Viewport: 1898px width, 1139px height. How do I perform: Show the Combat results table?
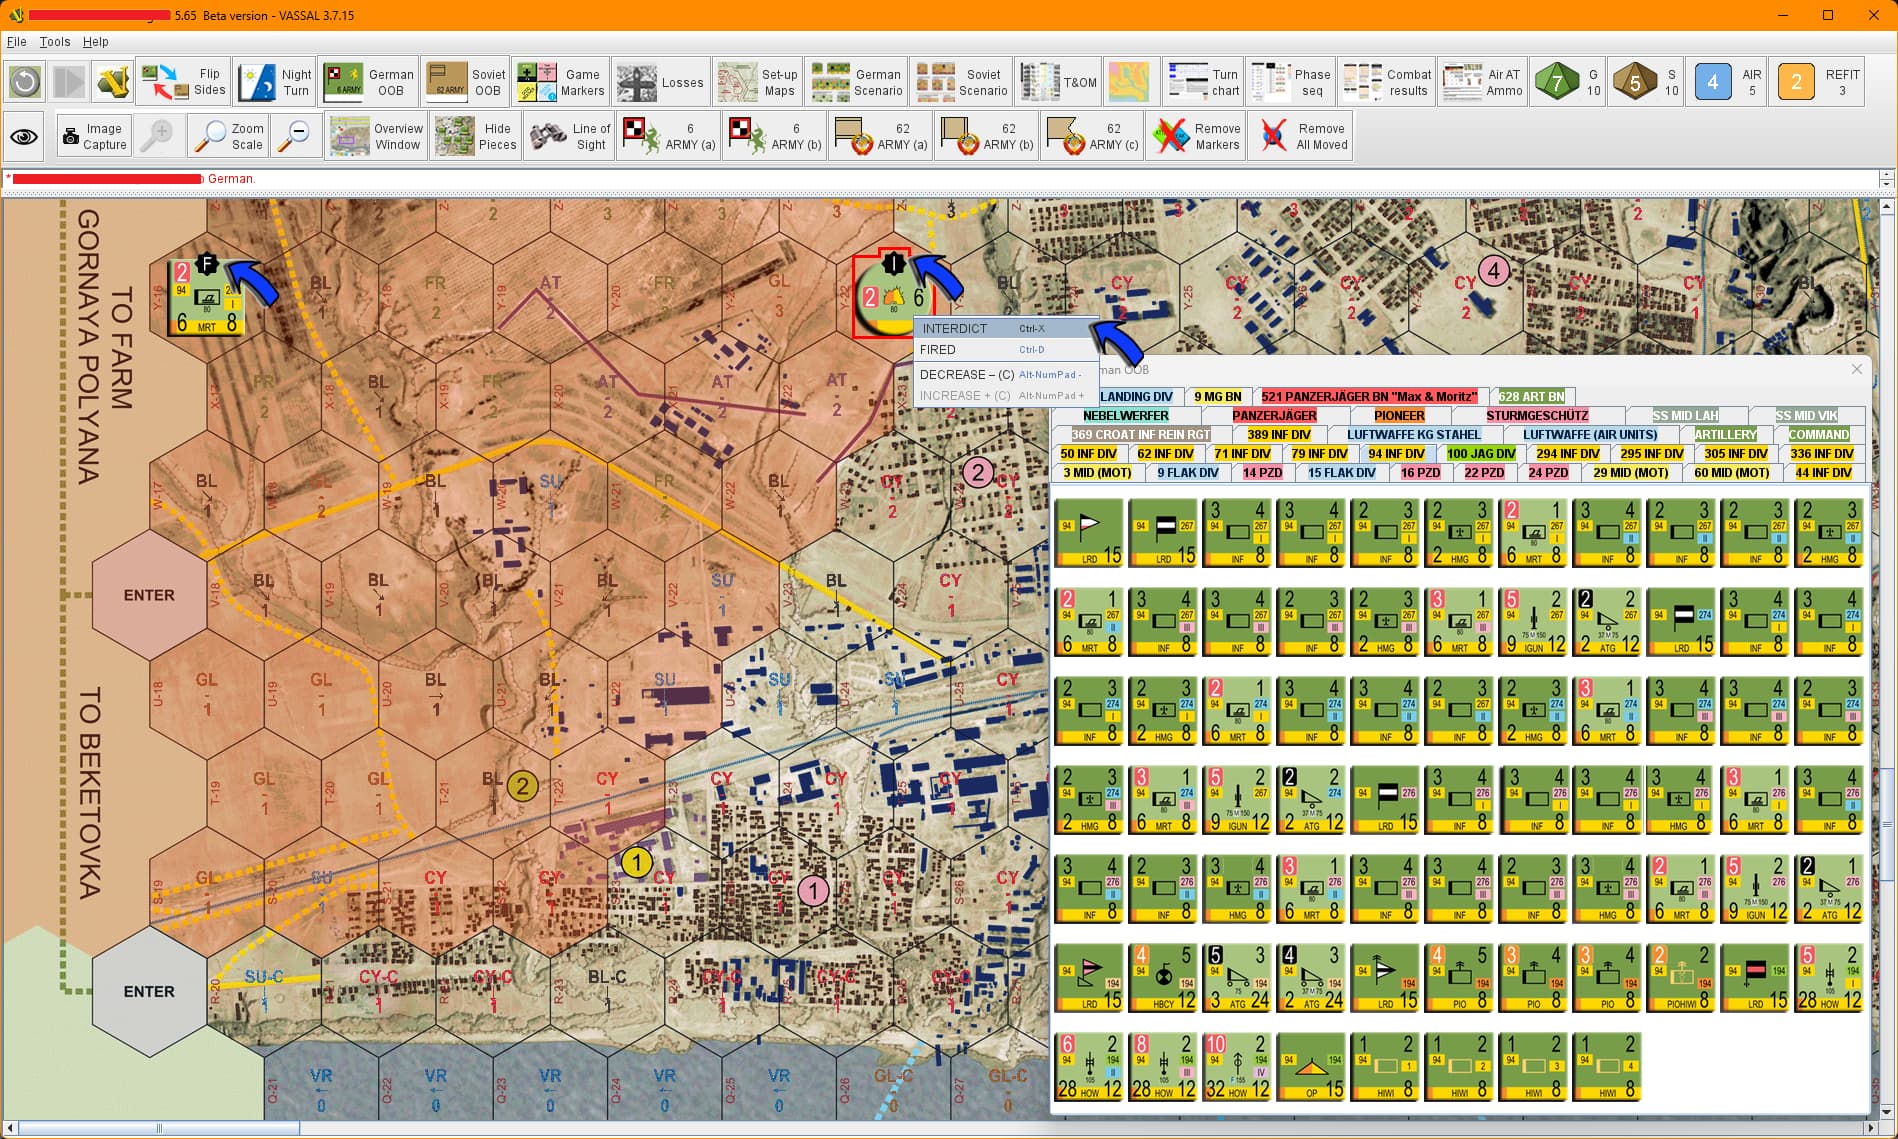click(1388, 82)
